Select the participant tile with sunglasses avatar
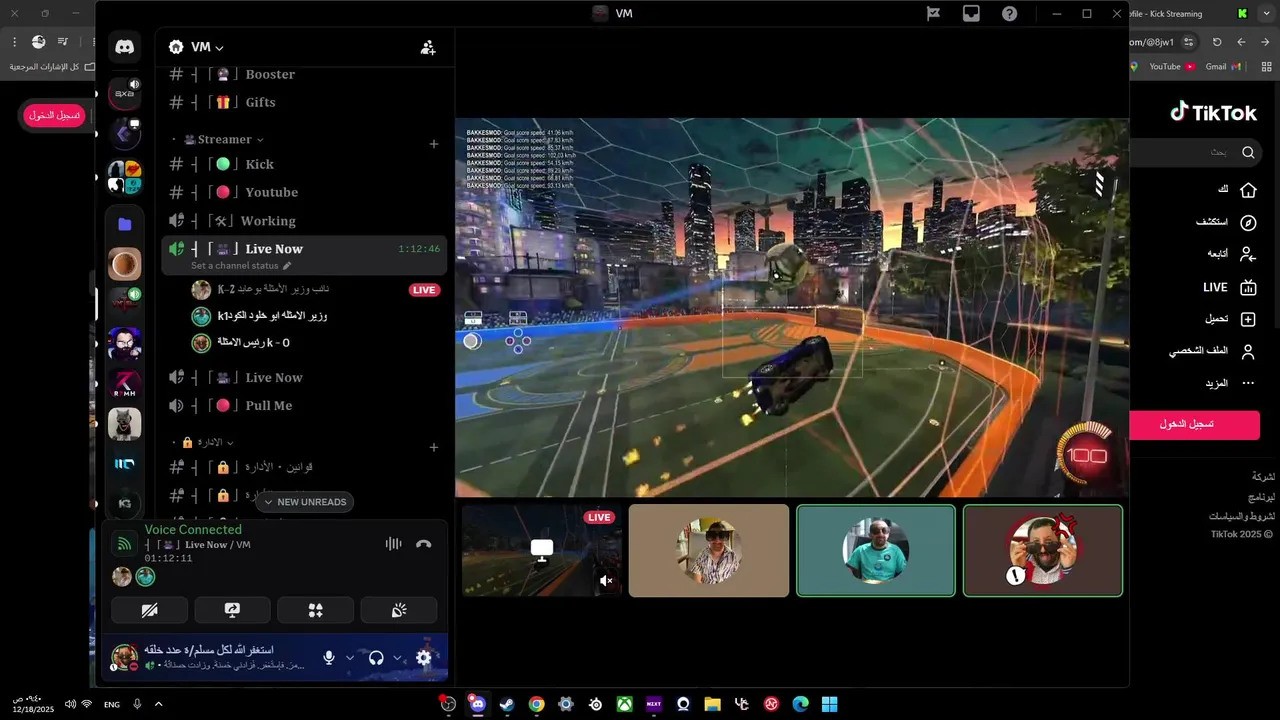The width and height of the screenshot is (1280, 720). pyautogui.click(x=1043, y=551)
